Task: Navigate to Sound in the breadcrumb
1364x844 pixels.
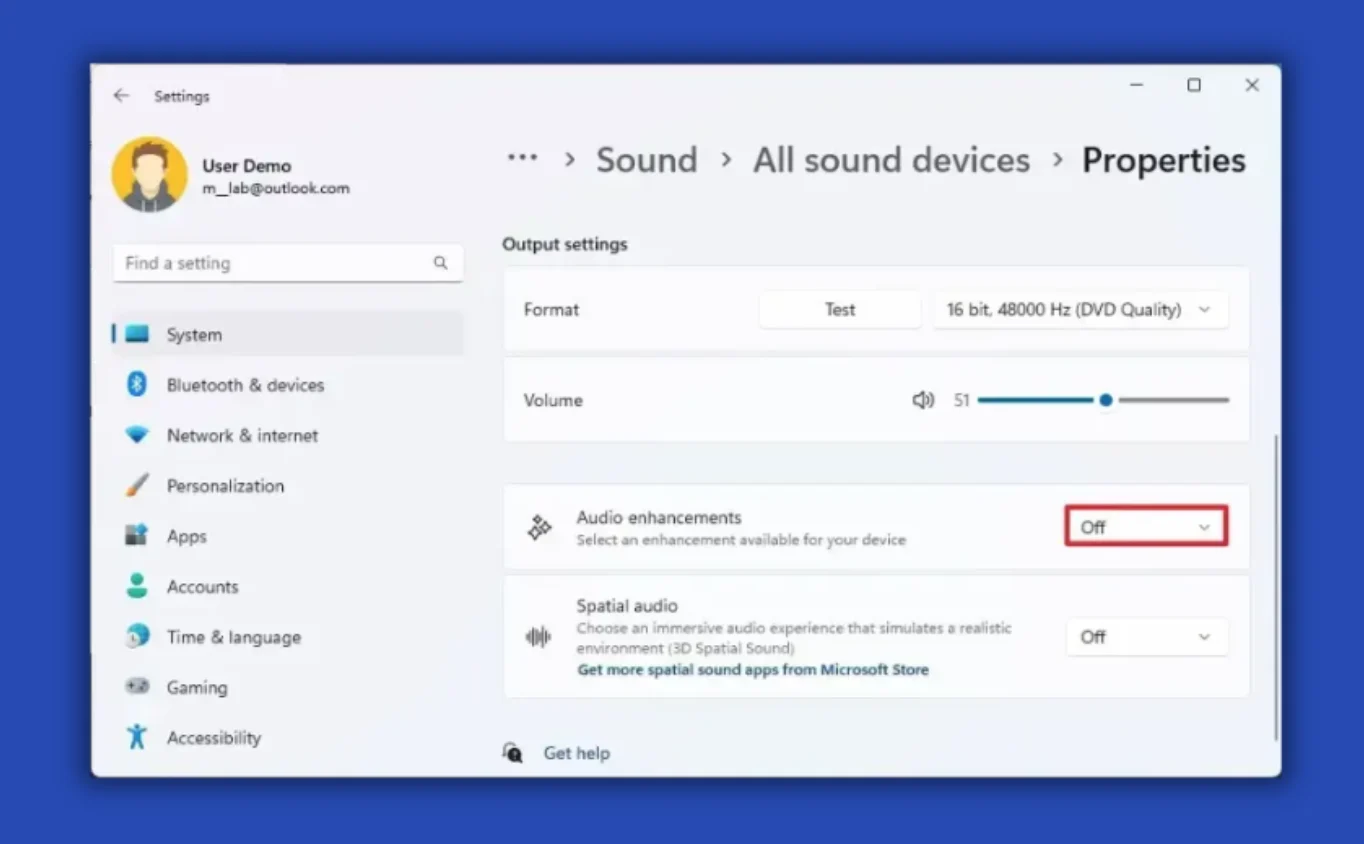Action: tap(646, 159)
